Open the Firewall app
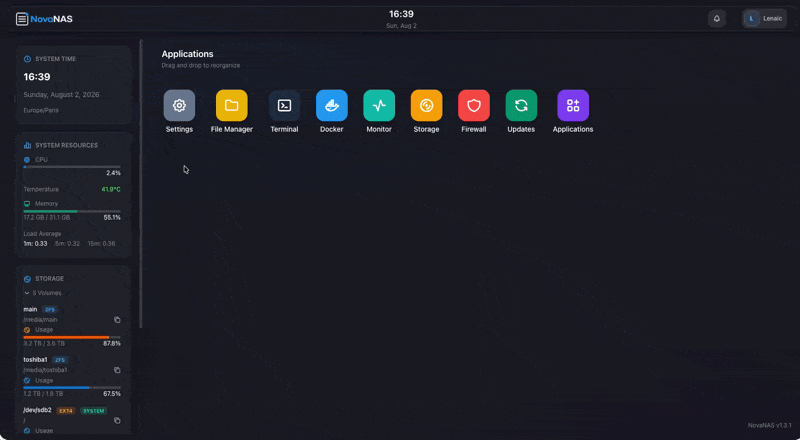 pos(474,106)
